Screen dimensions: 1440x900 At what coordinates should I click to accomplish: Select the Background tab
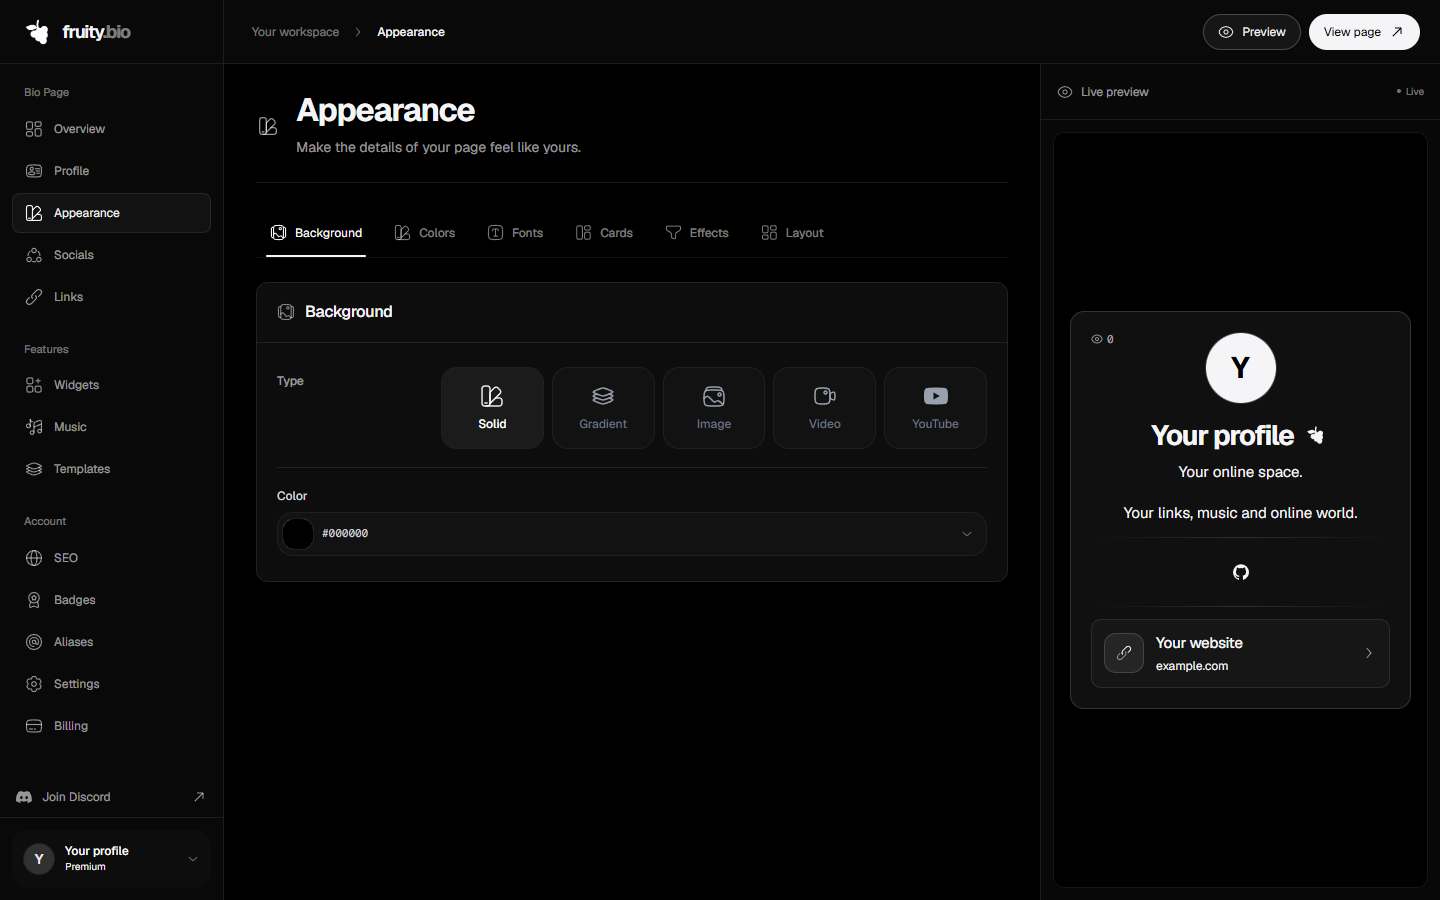[x=316, y=233]
